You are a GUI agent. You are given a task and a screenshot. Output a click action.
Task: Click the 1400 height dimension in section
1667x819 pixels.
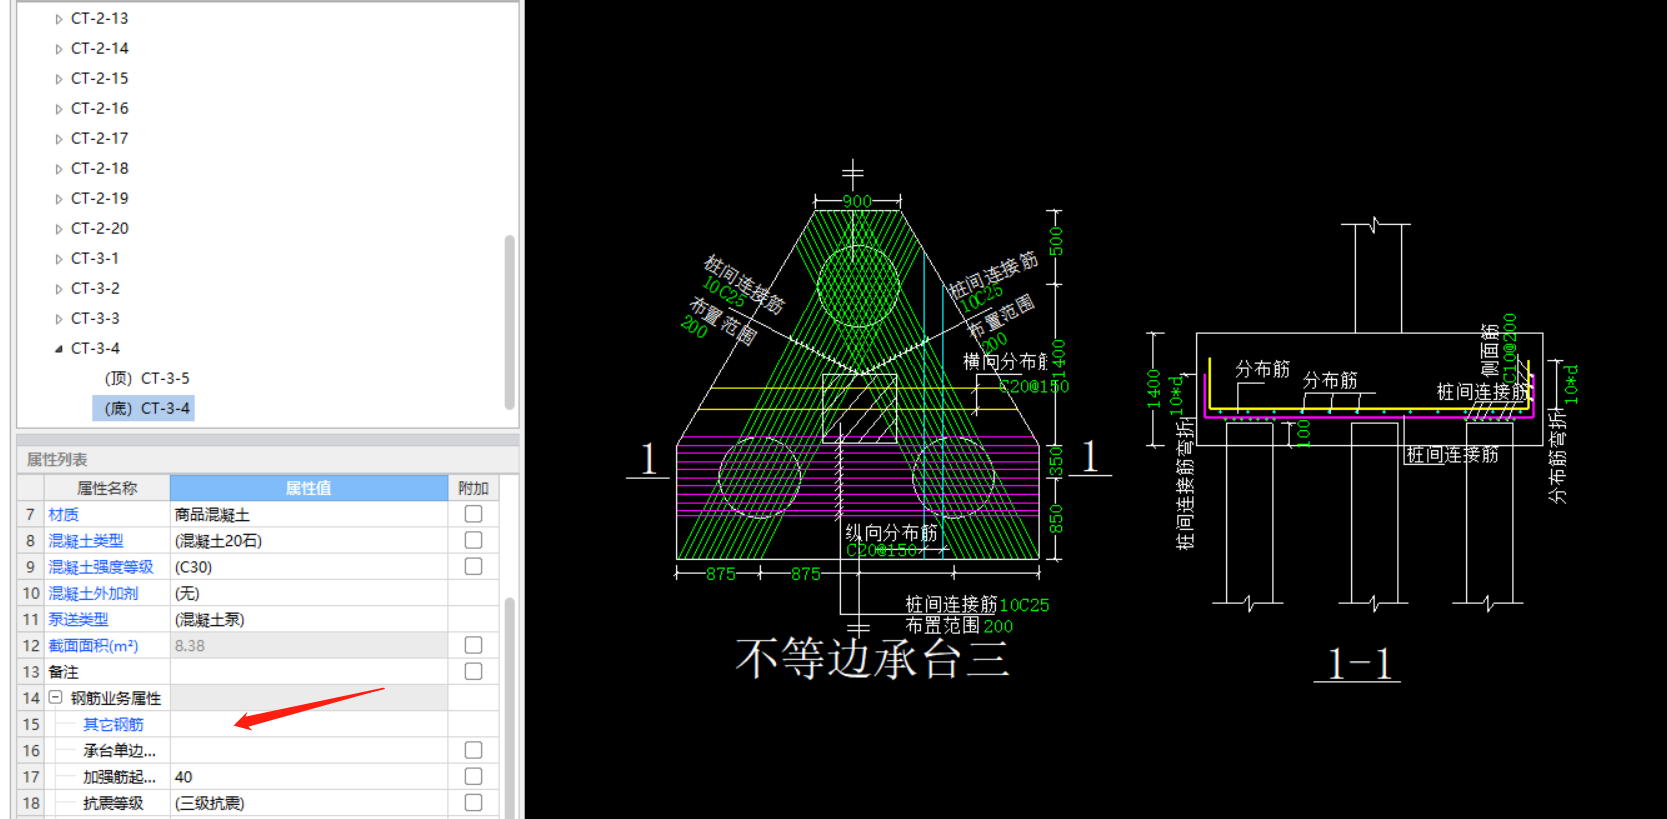pos(1153,389)
